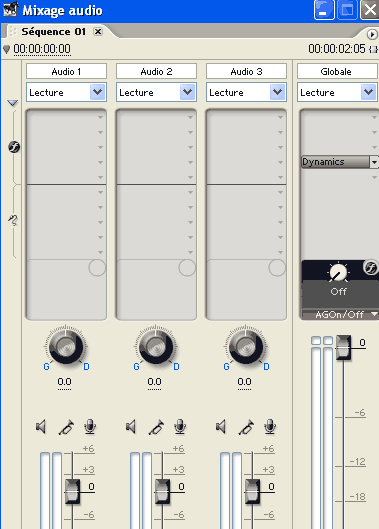Click Audio 3 pan value 0.0
The height and width of the screenshot is (529, 379).
coord(244,382)
